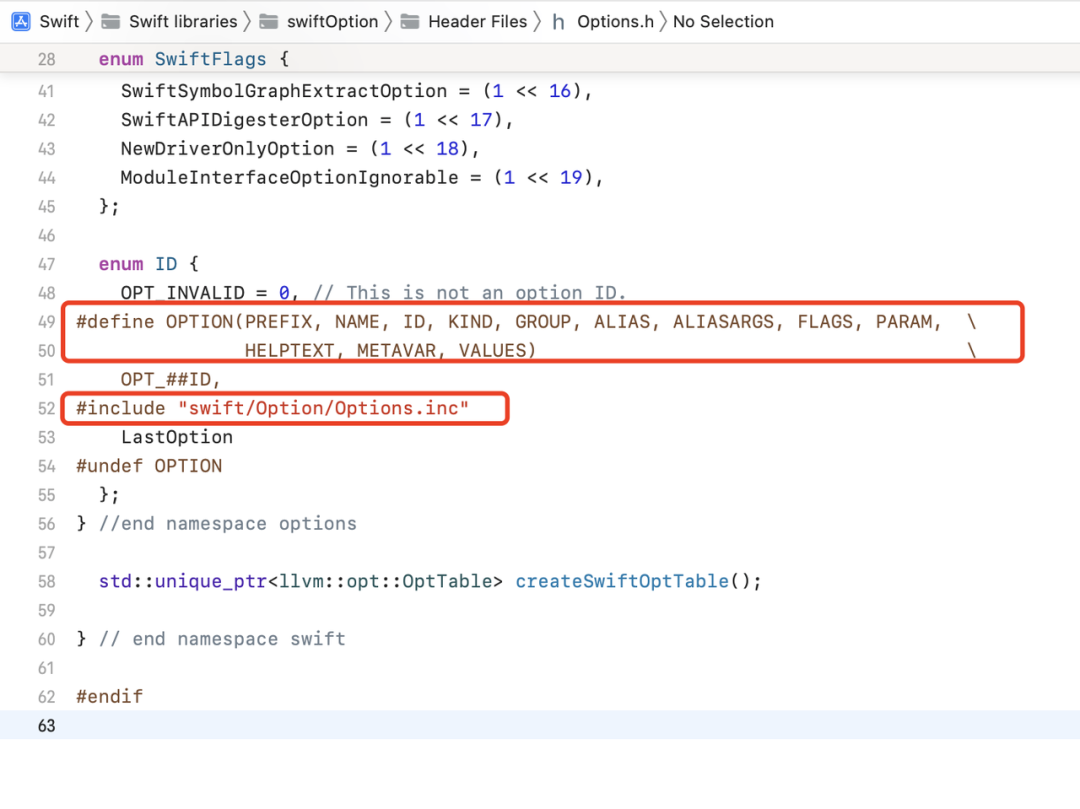Click the LastOption enum entry
The height and width of the screenshot is (809, 1080).
click(x=177, y=437)
